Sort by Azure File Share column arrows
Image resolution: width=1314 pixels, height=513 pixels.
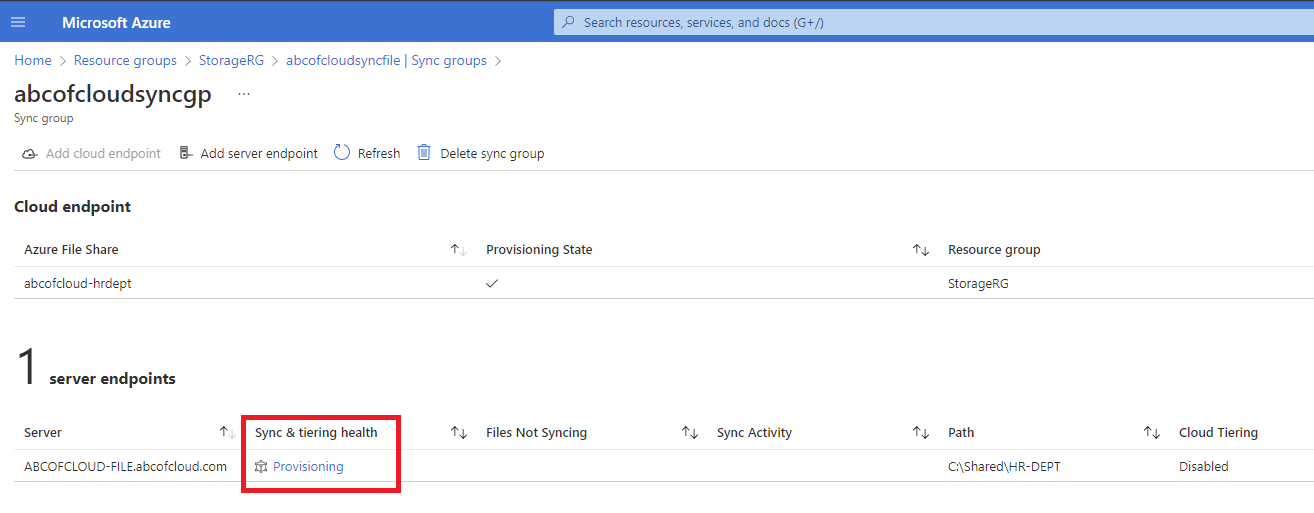pyautogui.click(x=459, y=250)
